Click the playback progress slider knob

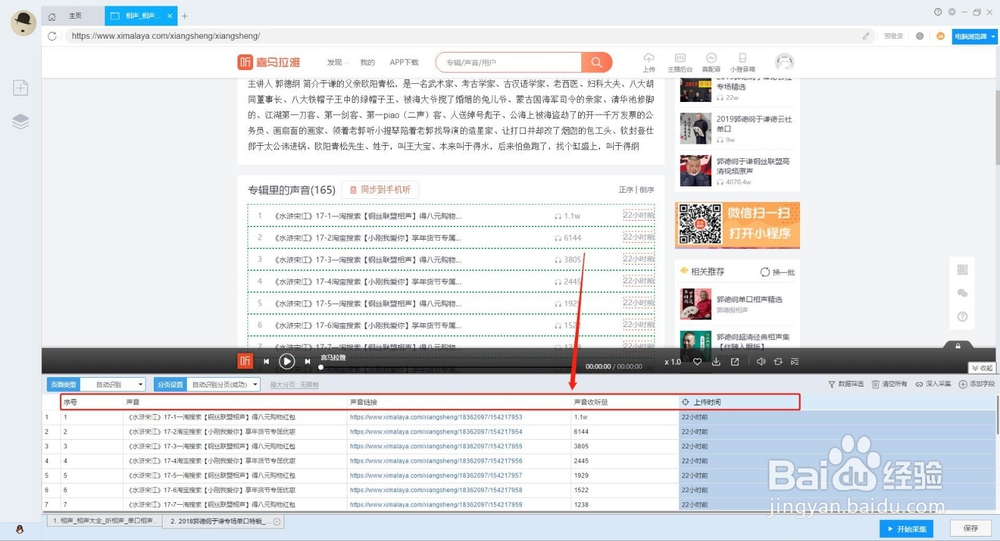321,367
